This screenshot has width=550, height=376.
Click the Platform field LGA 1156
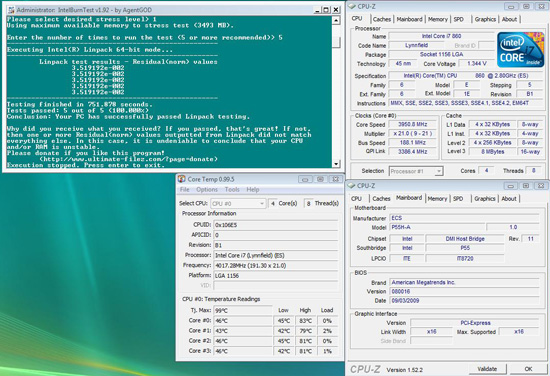[276, 276]
